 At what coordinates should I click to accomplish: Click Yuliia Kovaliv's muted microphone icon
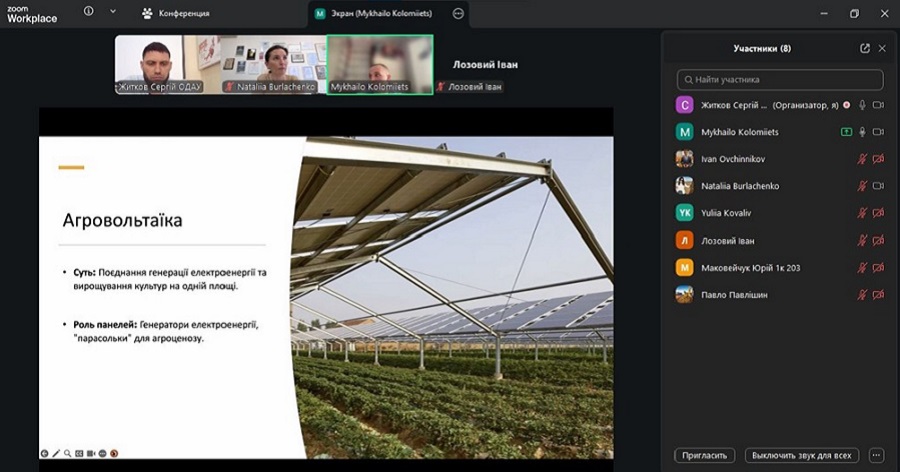[862, 213]
